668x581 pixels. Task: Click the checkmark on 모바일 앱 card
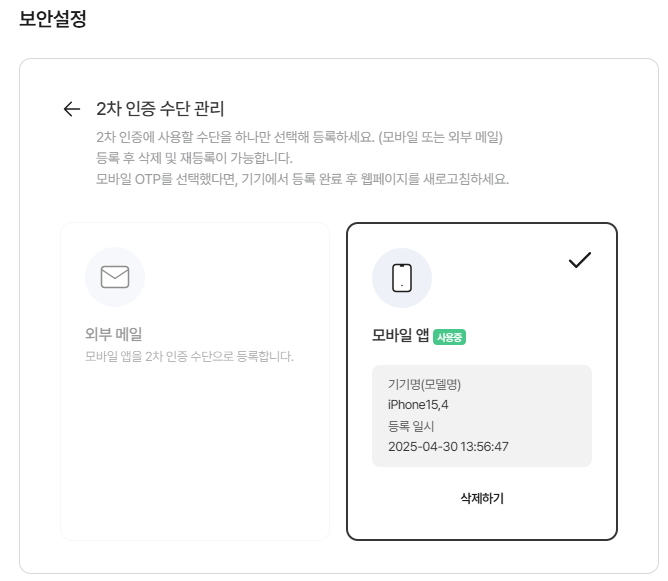[580, 260]
